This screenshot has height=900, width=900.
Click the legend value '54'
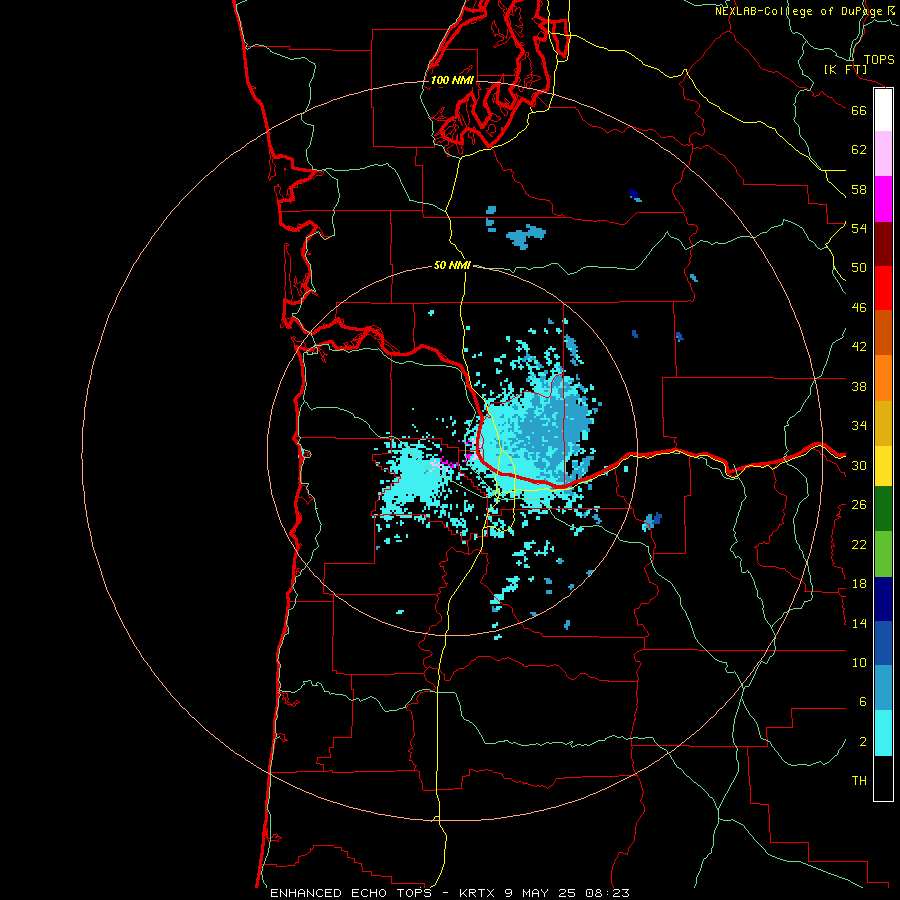click(859, 228)
